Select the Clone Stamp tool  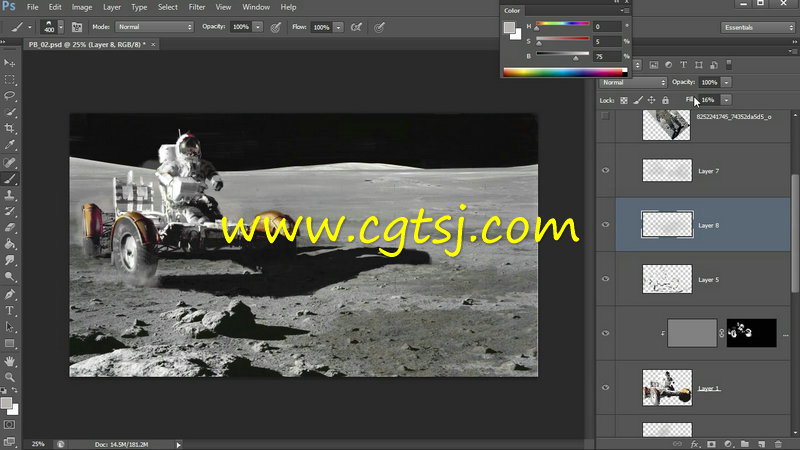click(x=10, y=195)
